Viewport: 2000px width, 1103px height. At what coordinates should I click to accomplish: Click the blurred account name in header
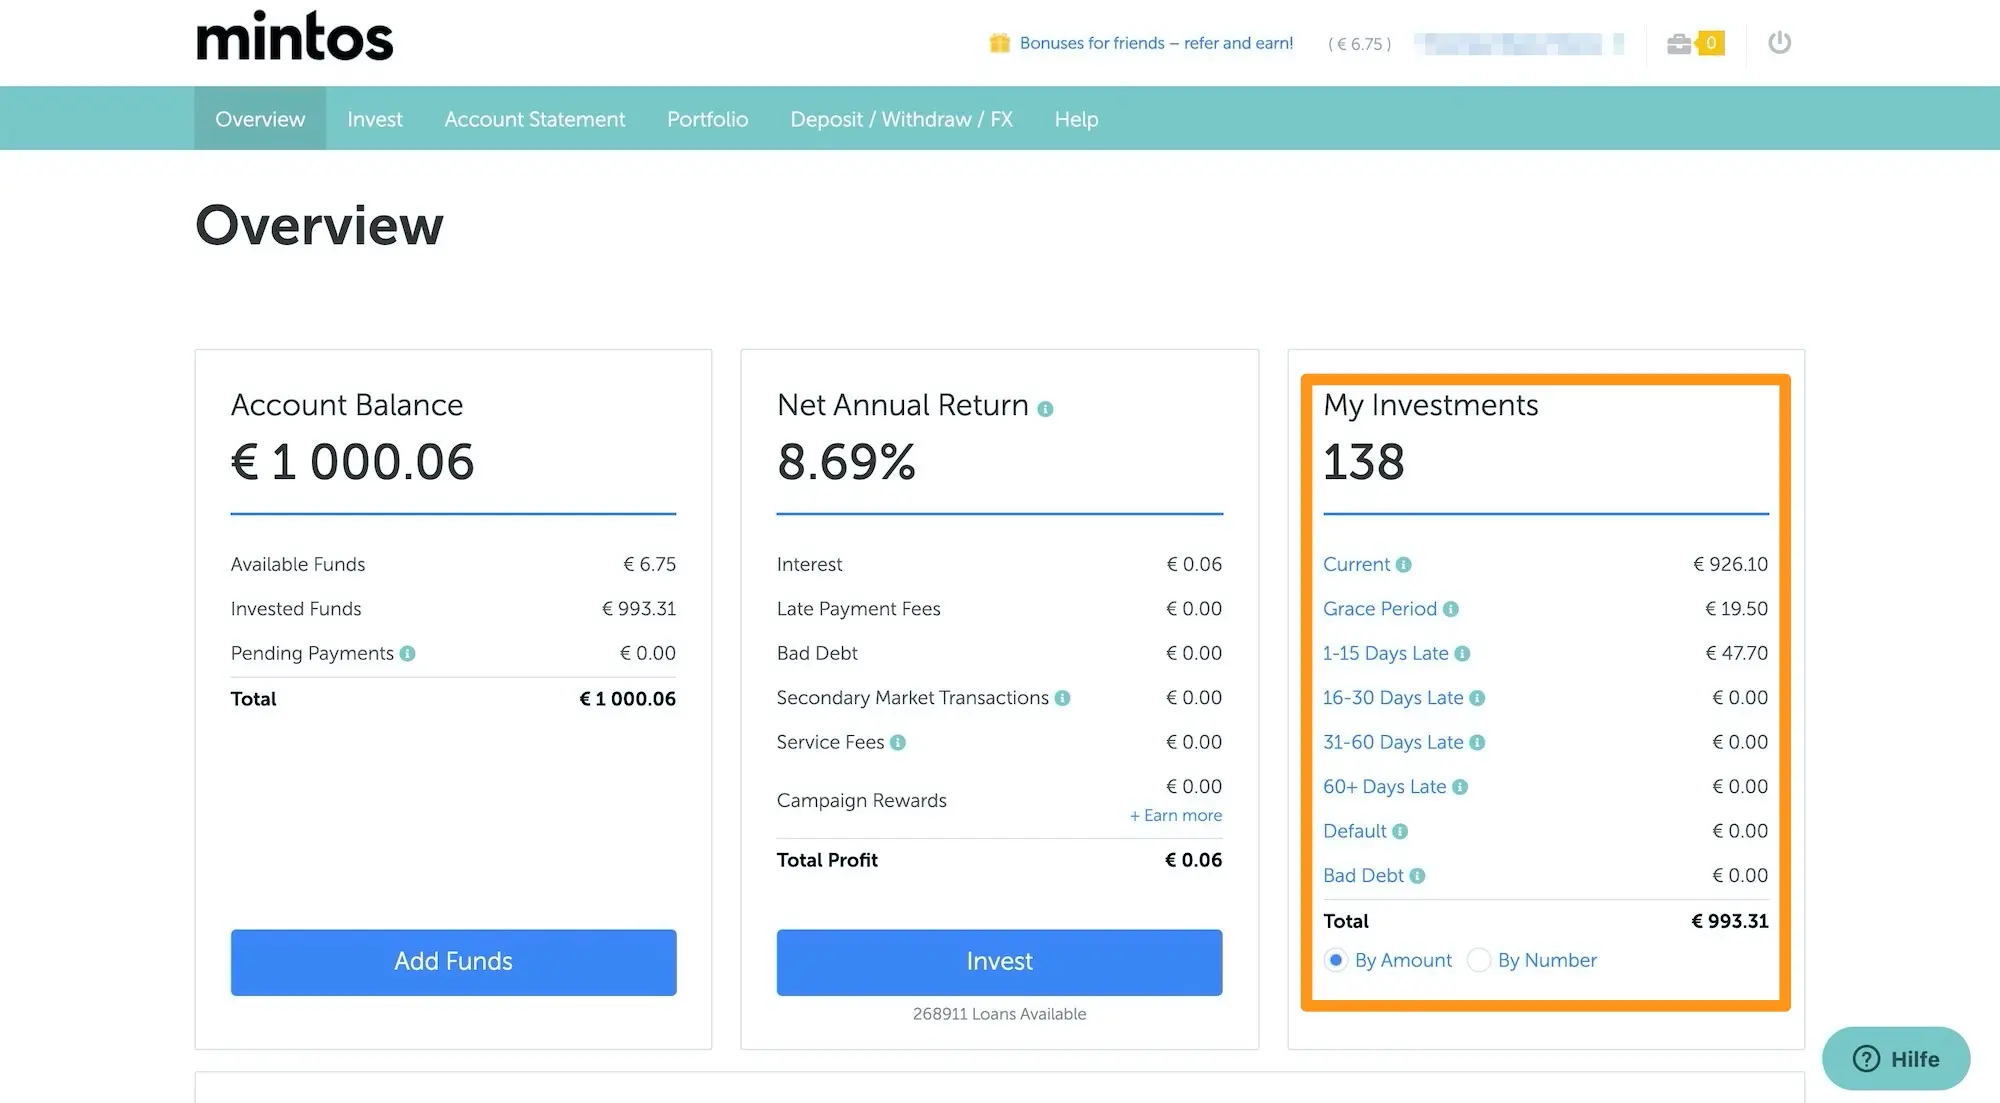pyautogui.click(x=1519, y=44)
